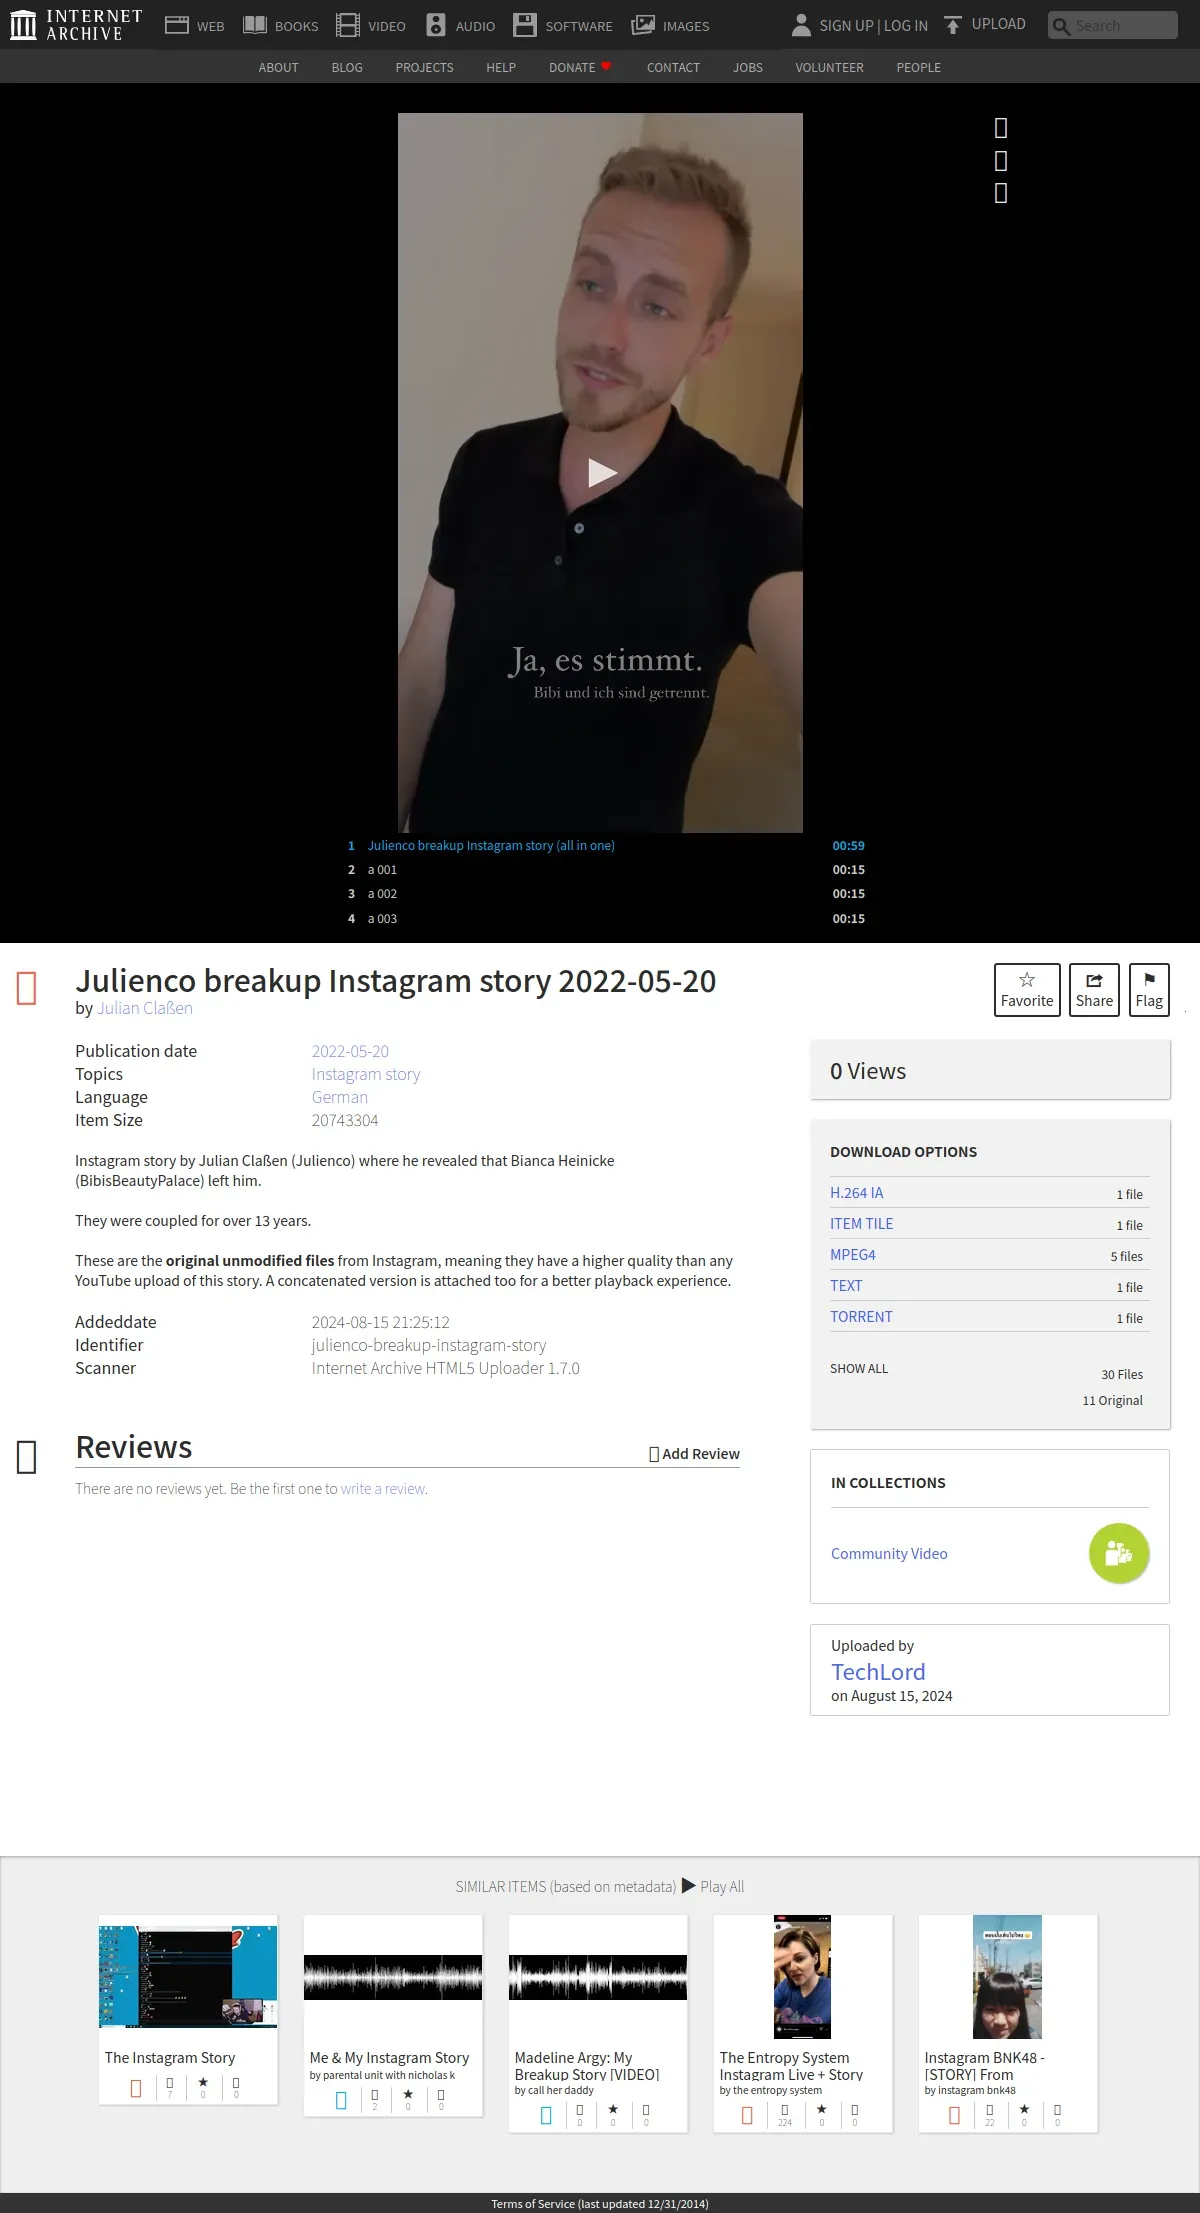Screen dimensions: 1200x2213
Task: Open the Volunteer link
Action: pyautogui.click(x=829, y=67)
